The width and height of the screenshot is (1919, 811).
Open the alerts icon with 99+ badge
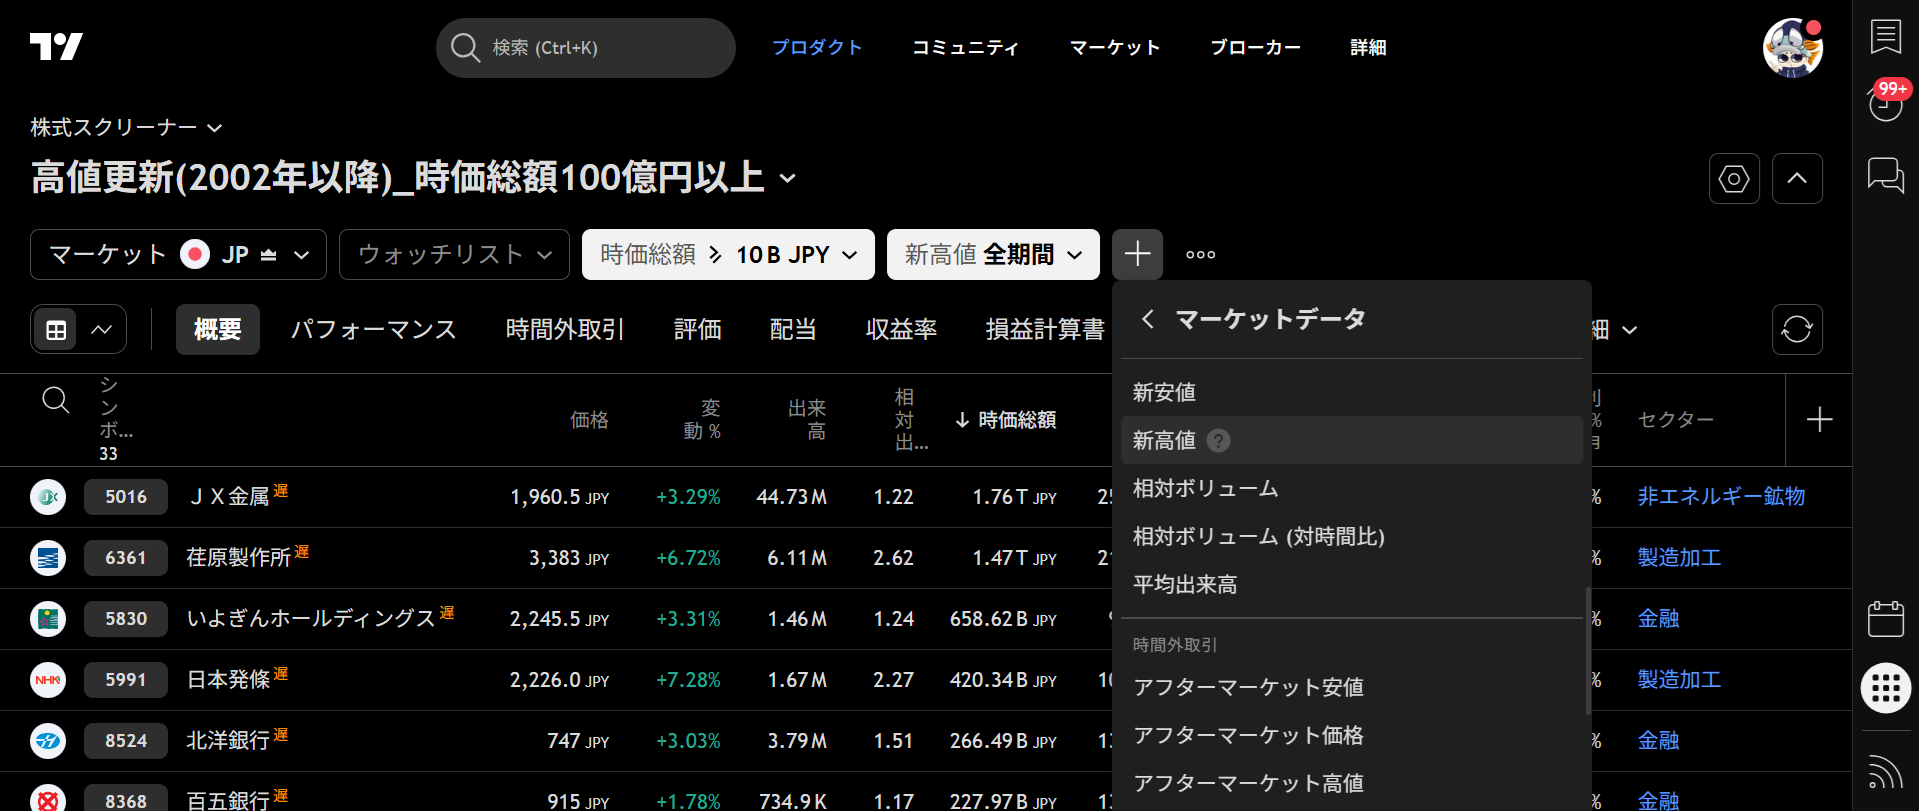[x=1885, y=103]
